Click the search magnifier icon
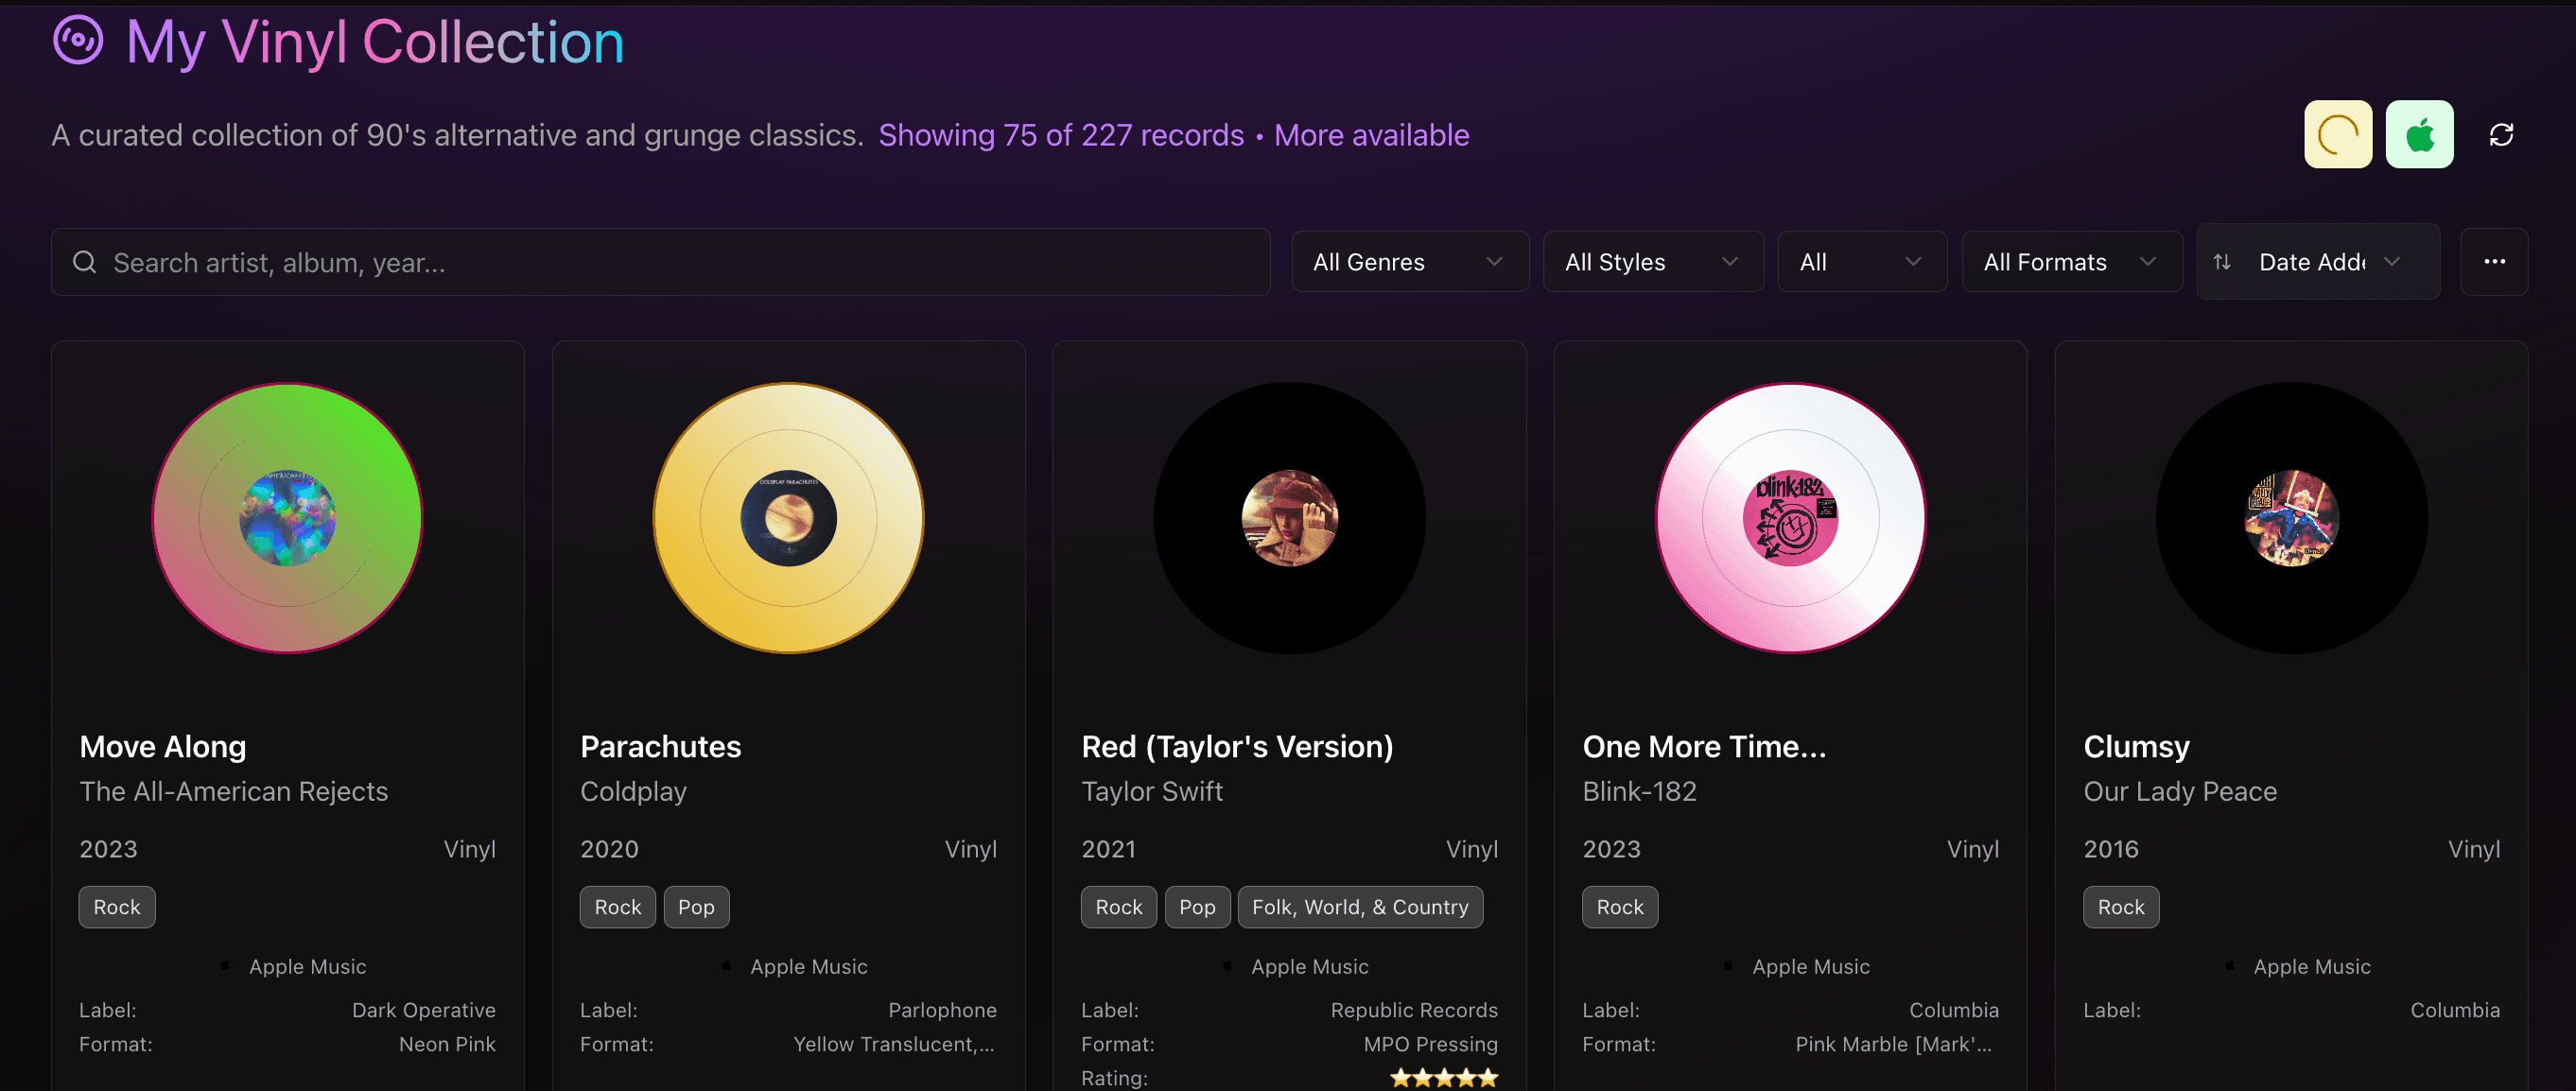The height and width of the screenshot is (1091, 2576). (x=84, y=261)
